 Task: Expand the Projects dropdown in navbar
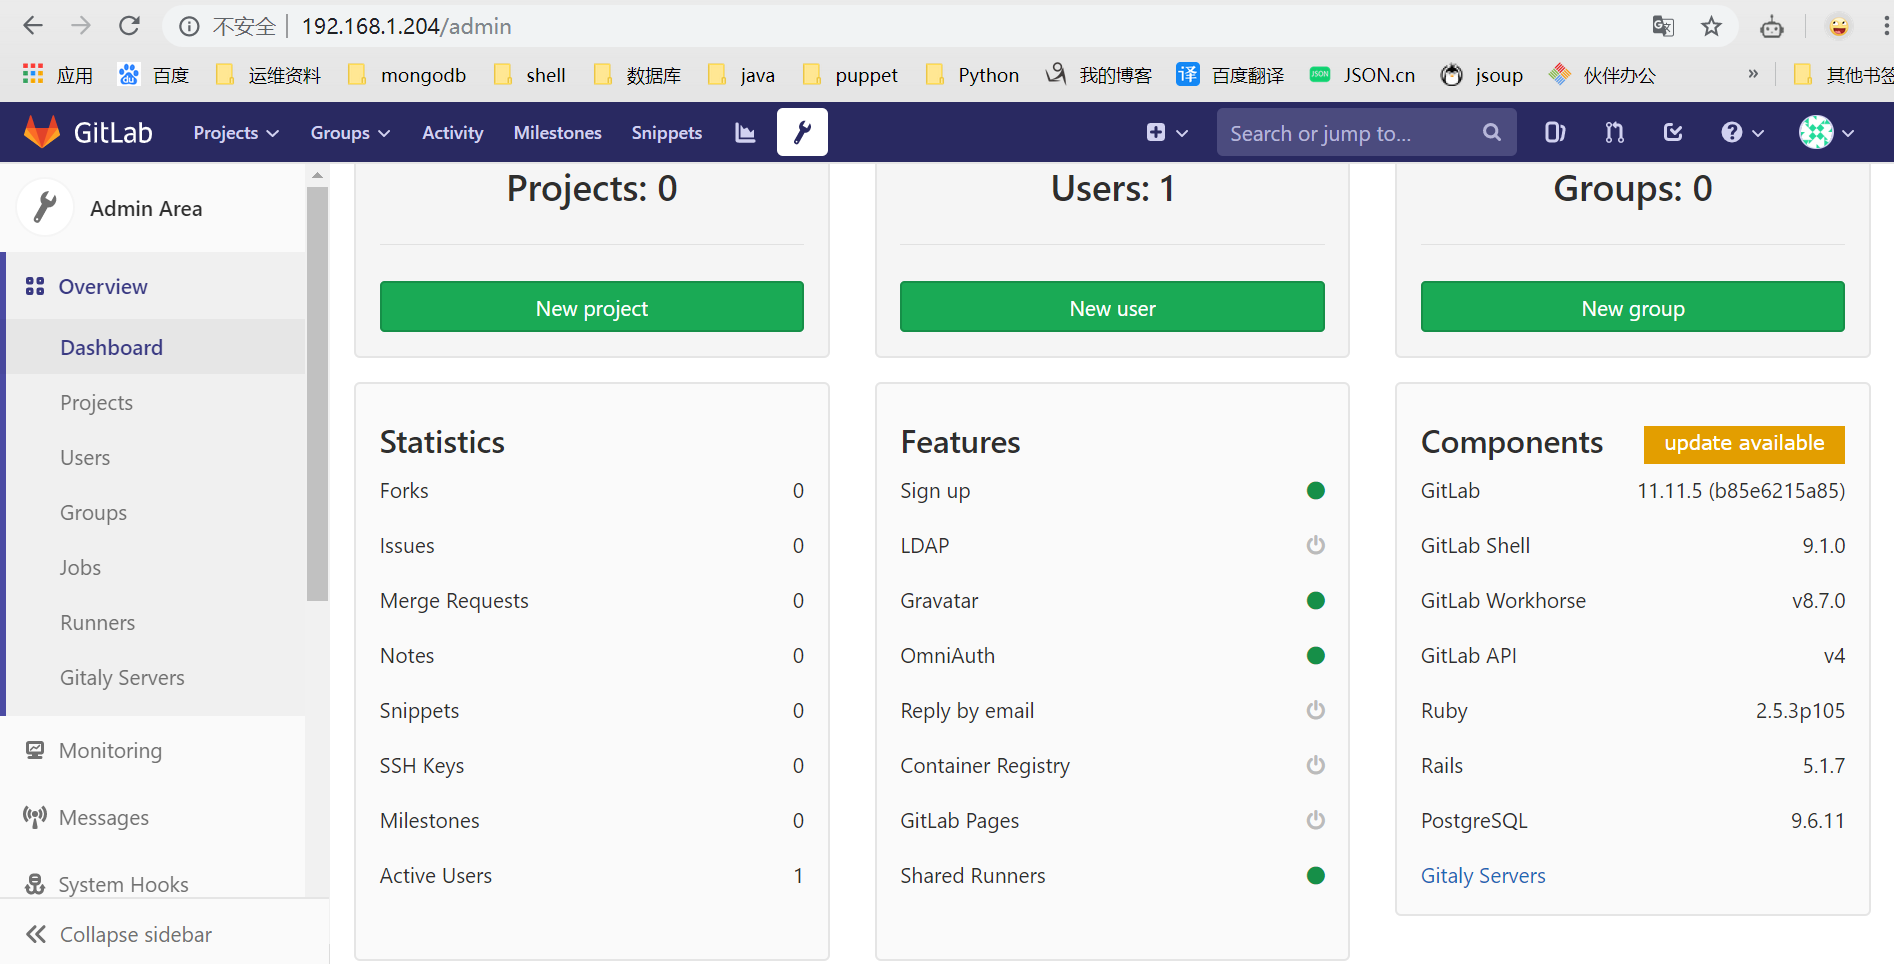[x=236, y=132]
